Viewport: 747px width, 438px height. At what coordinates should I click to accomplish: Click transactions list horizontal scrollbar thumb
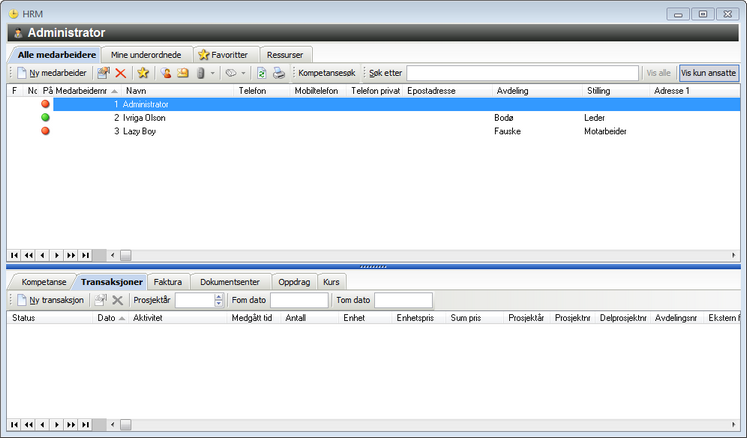(125, 425)
